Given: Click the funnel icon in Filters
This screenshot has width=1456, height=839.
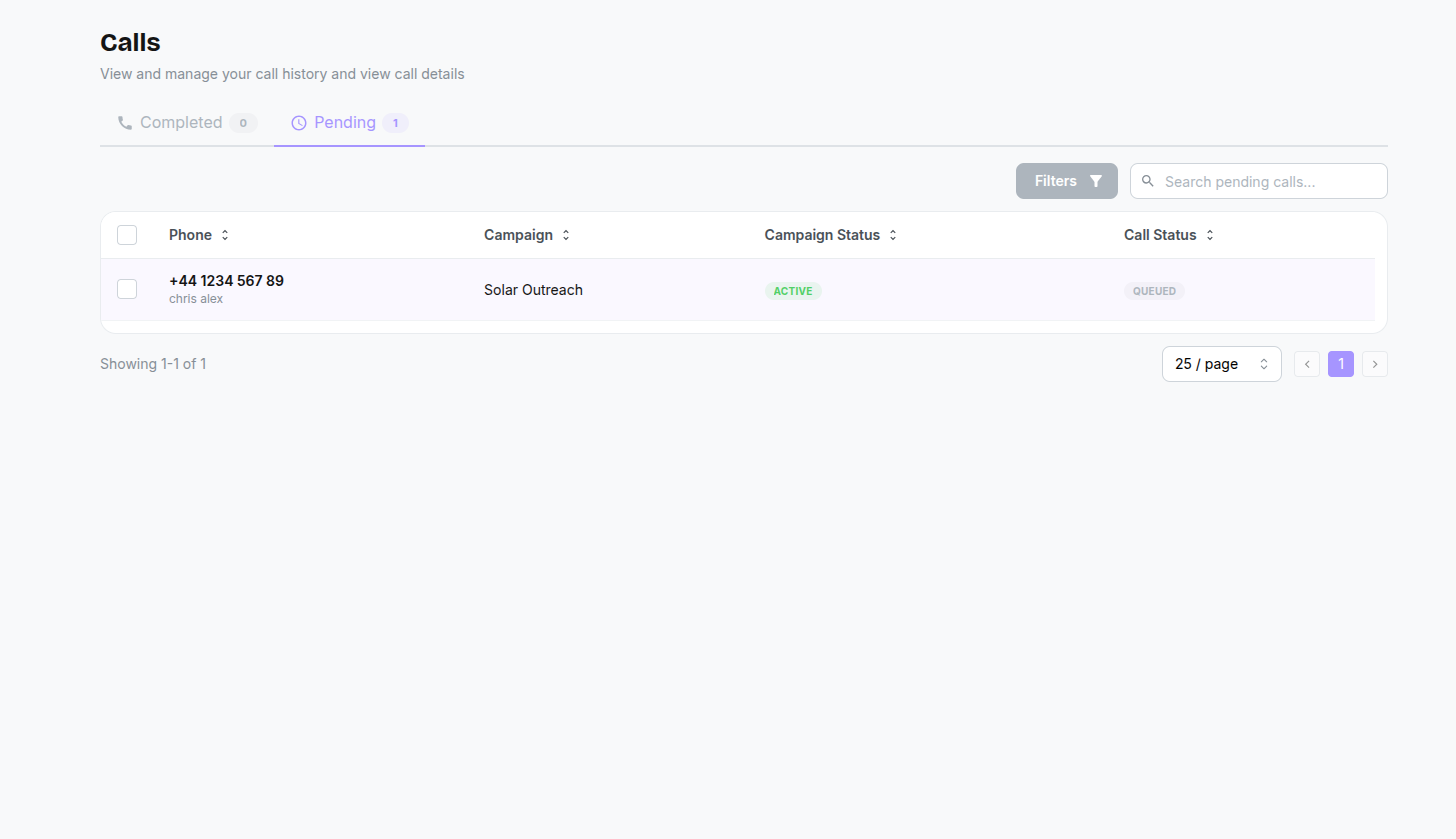Looking at the screenshot, I should point(1096,181).
